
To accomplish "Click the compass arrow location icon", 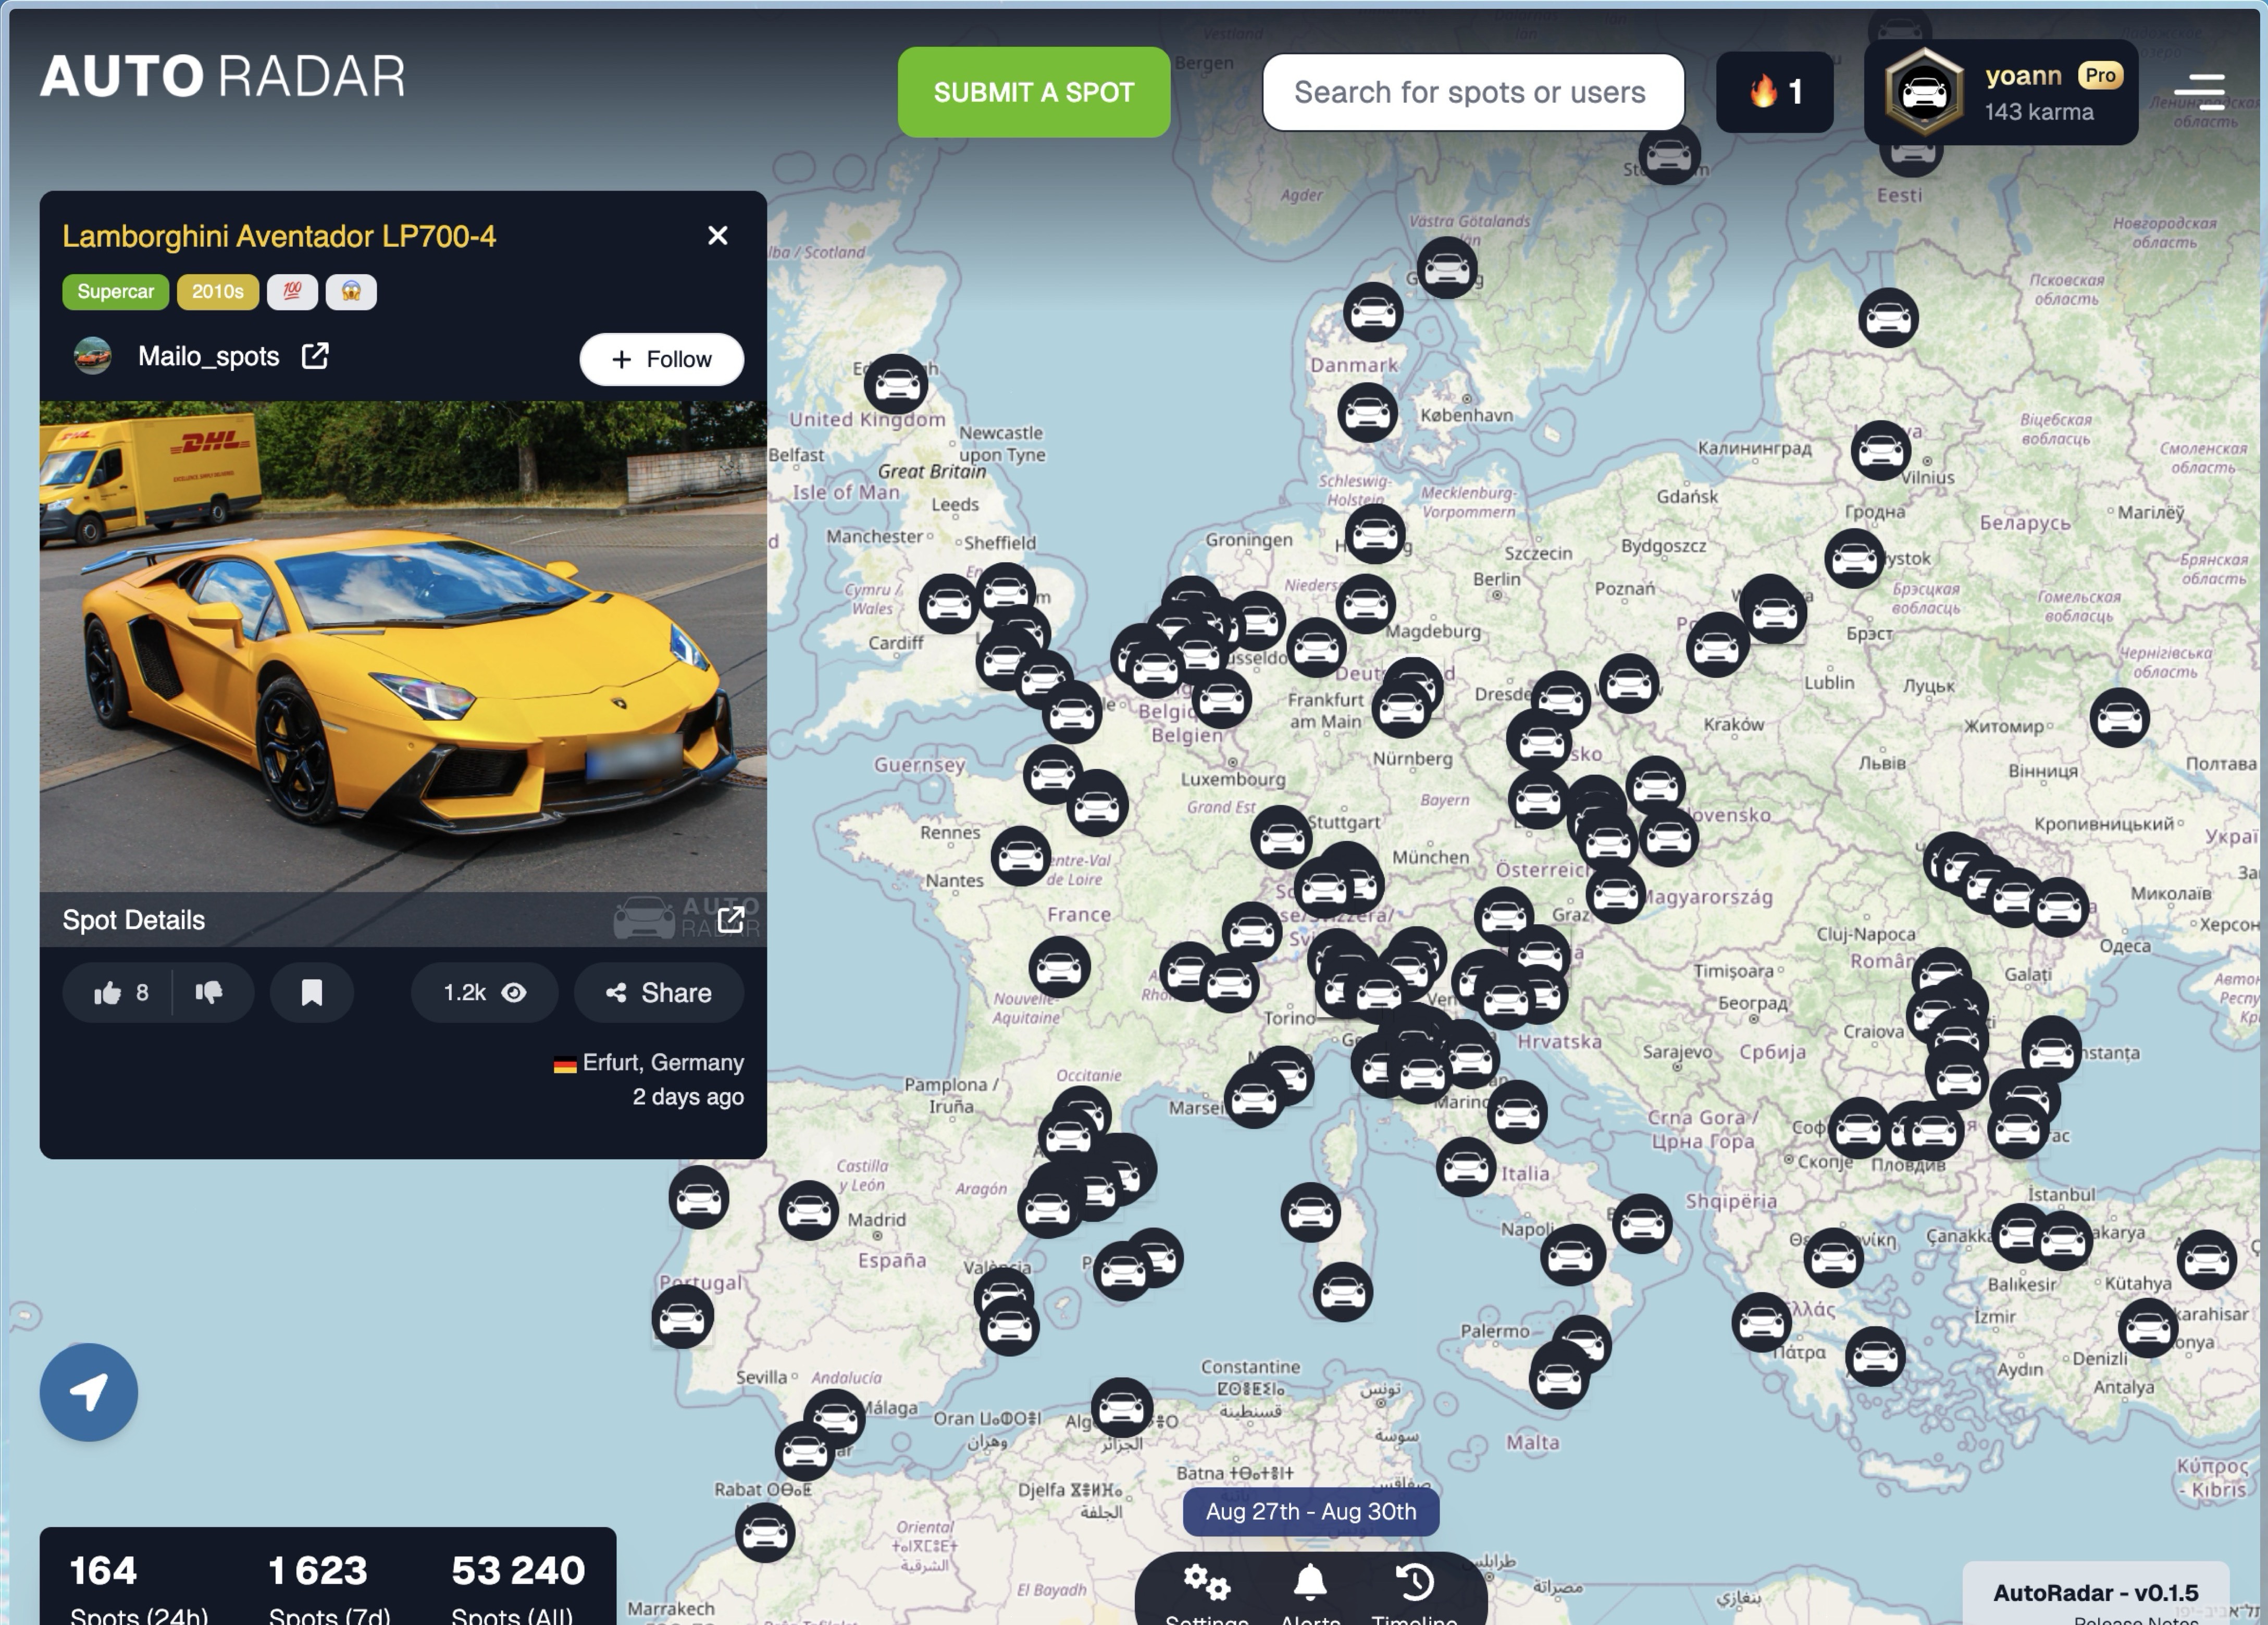I will (90, 1393).
